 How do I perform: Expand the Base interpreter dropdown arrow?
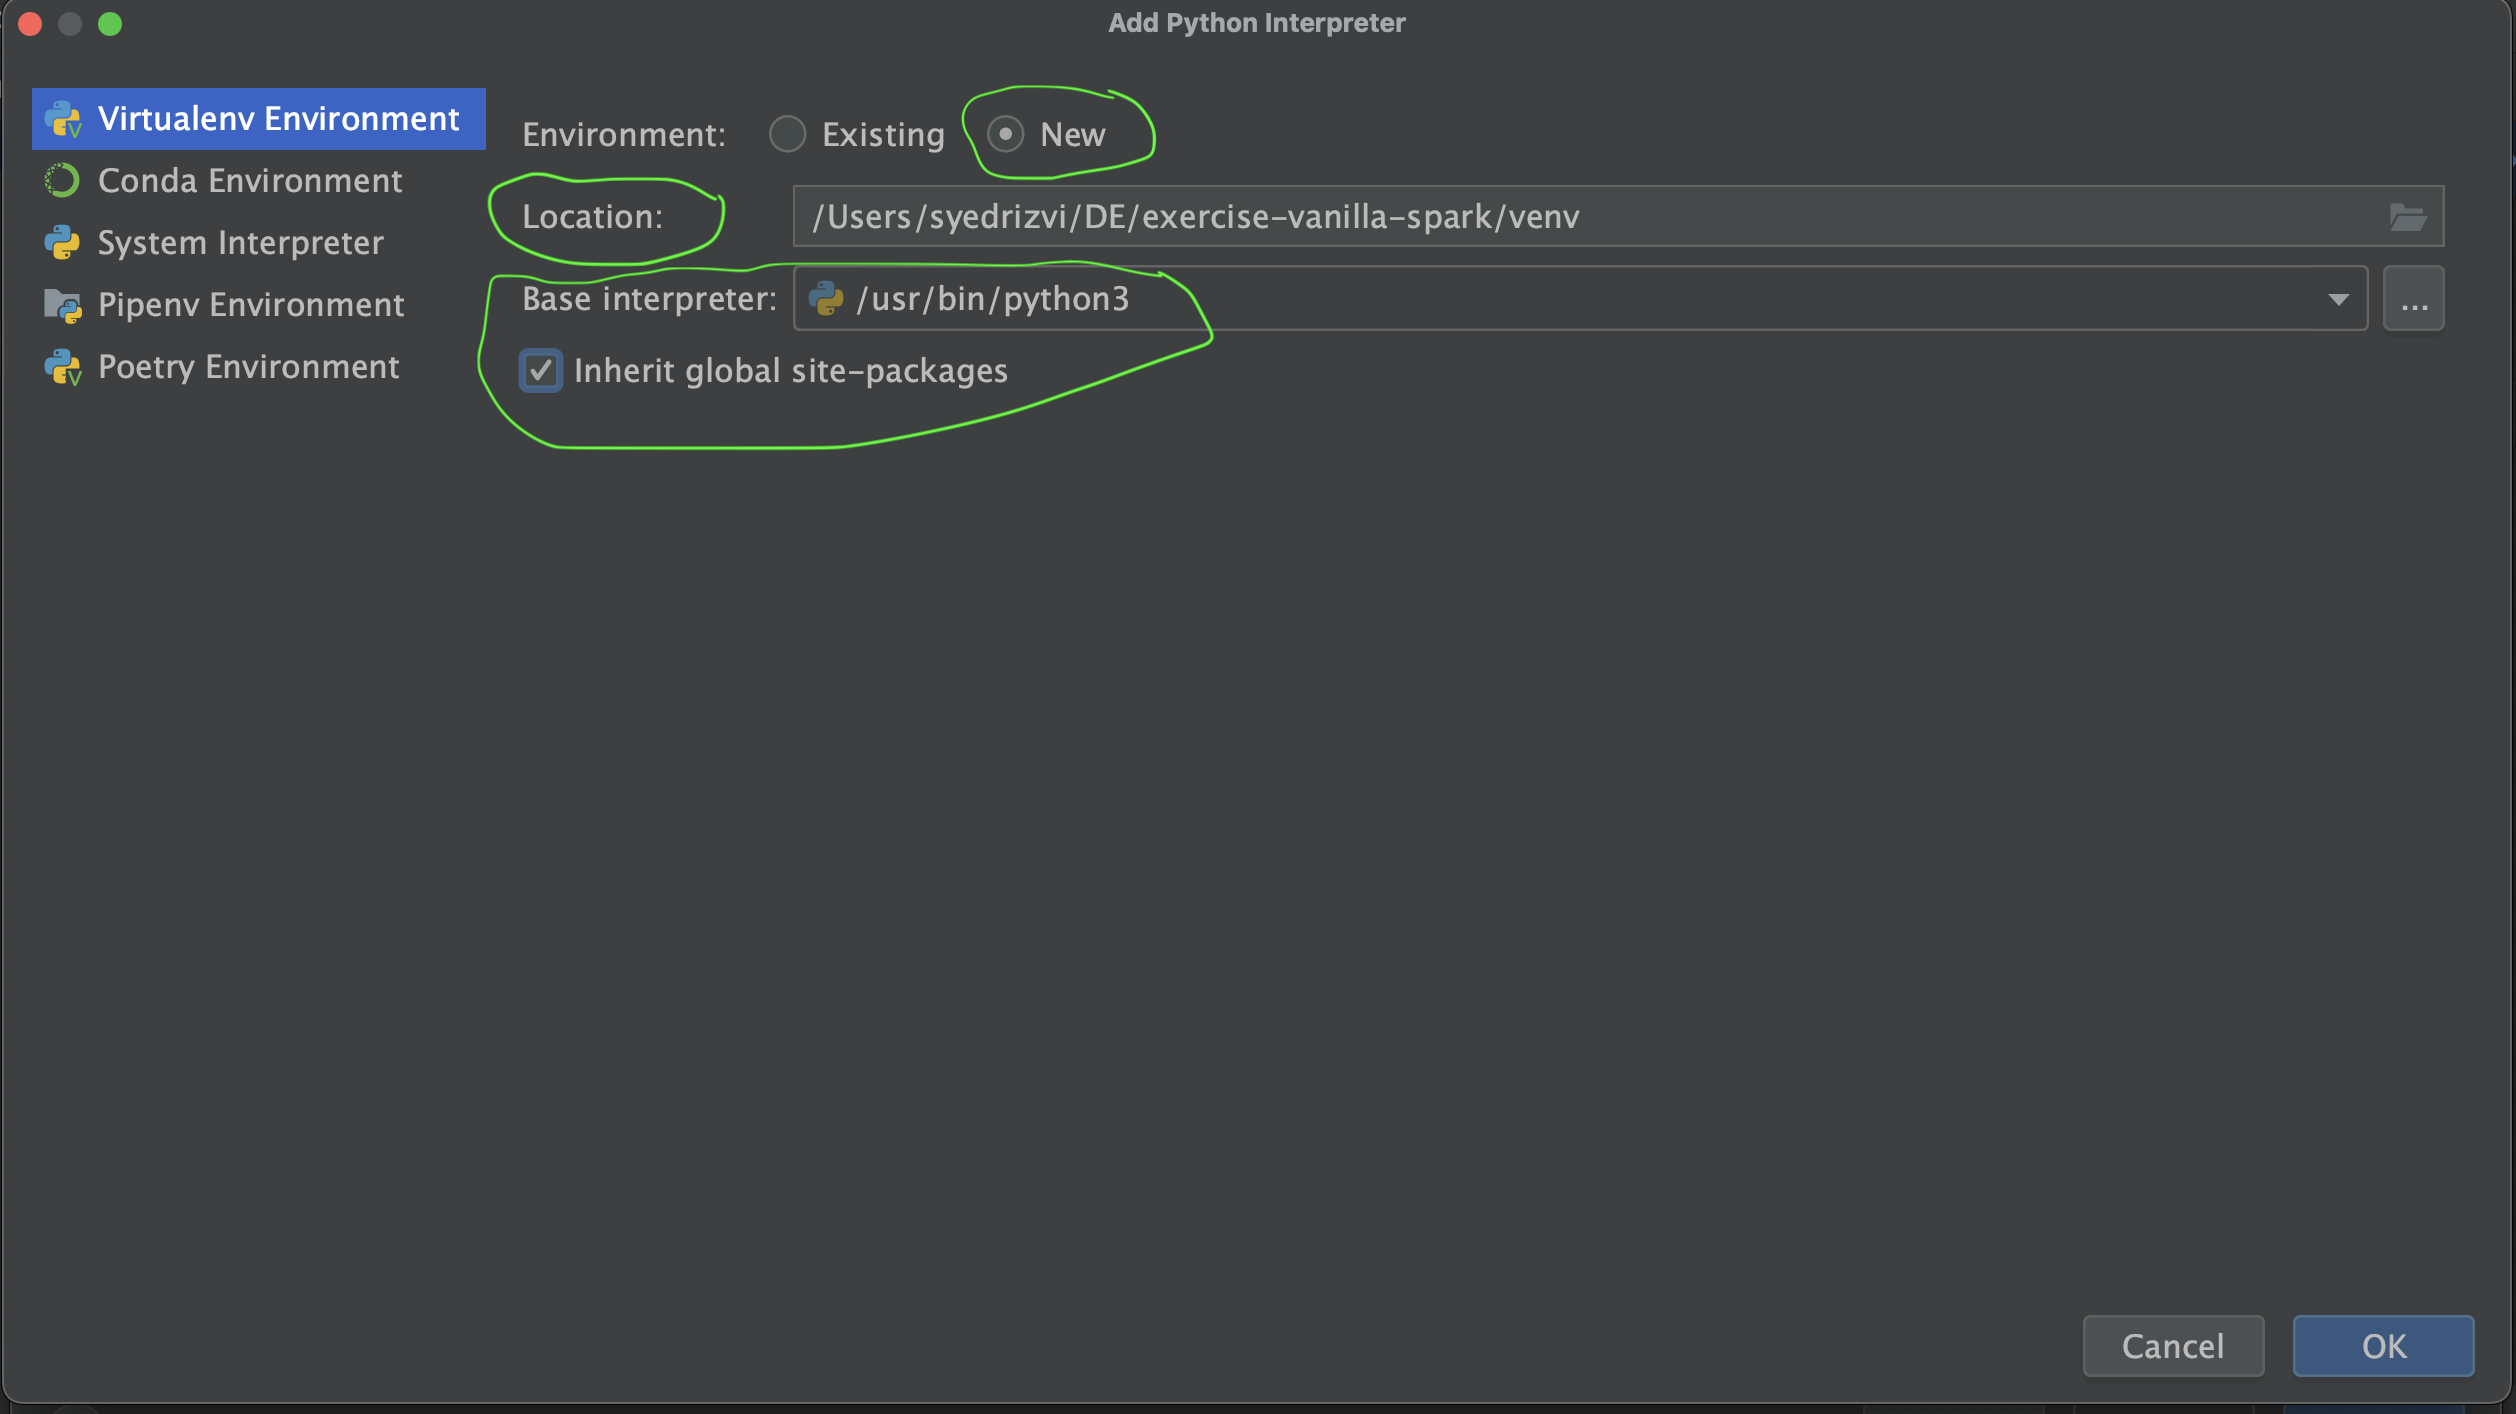2338,299
